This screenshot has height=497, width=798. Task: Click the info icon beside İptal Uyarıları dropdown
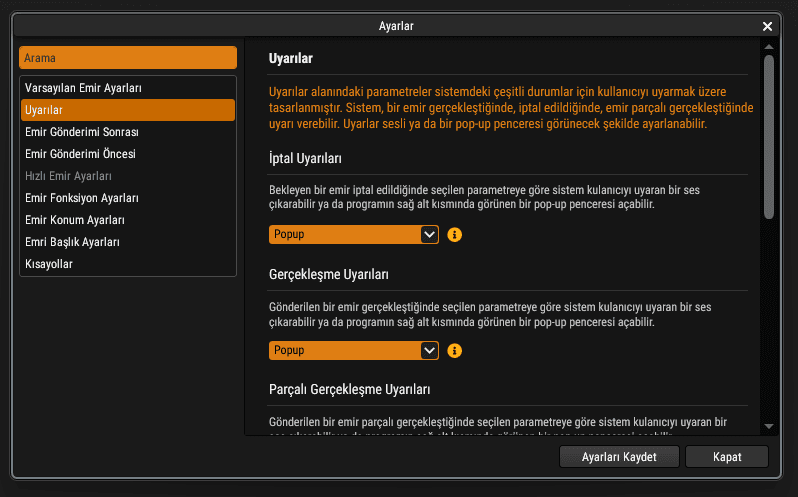tap(454, 235)
